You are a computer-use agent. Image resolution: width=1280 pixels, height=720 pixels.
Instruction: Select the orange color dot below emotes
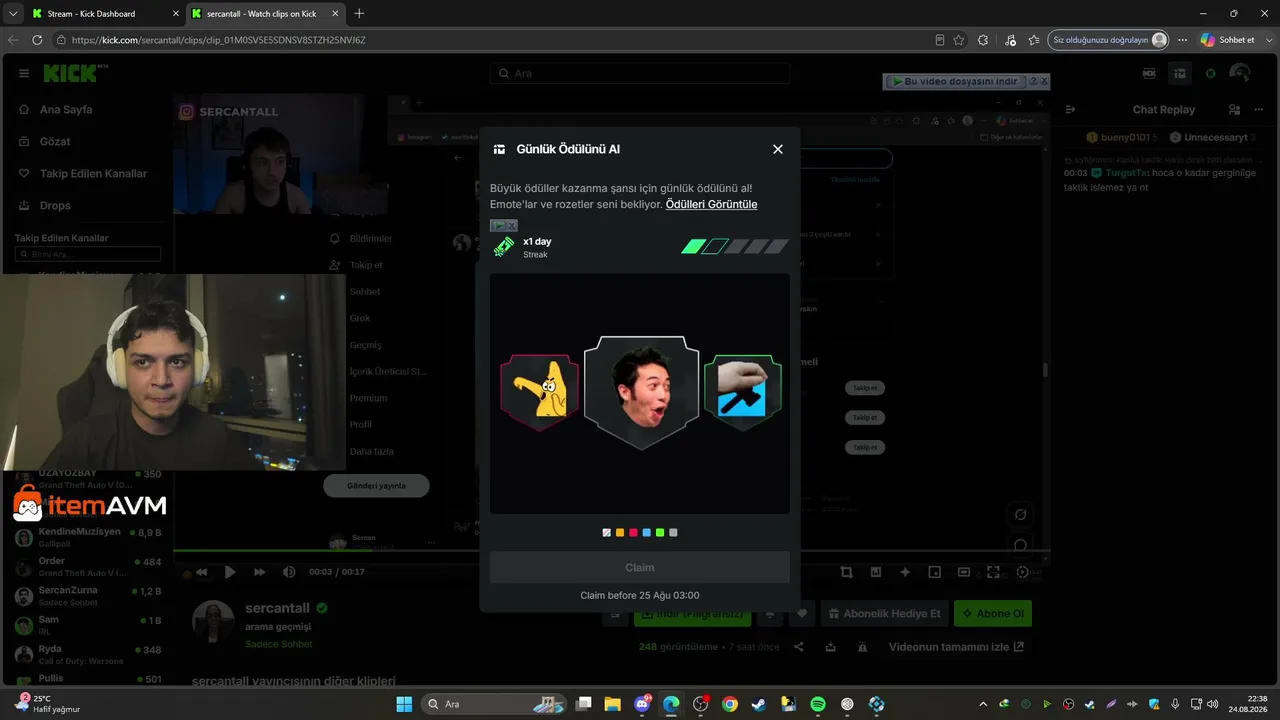620,533
